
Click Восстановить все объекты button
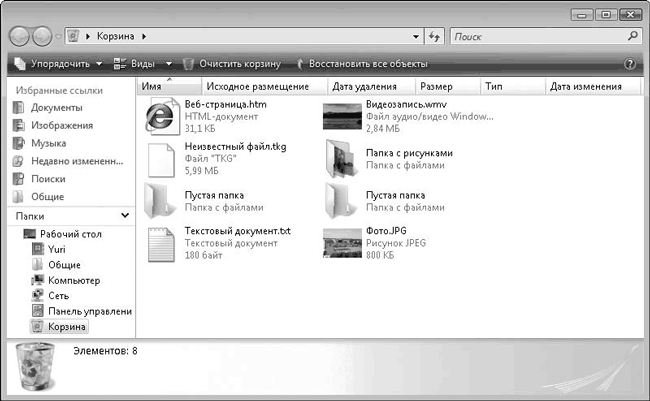[361, 63]
